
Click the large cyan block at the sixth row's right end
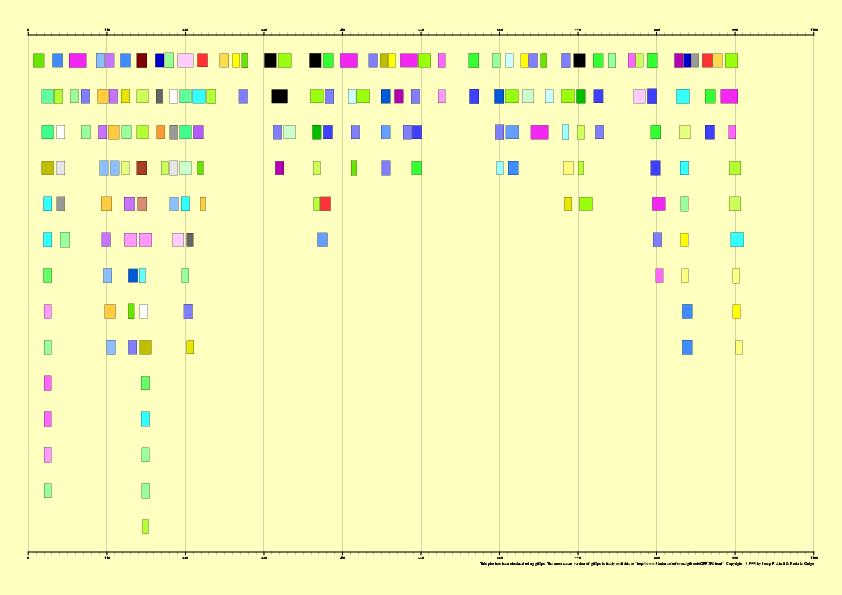pyautogui.click(x=737, y=240)
